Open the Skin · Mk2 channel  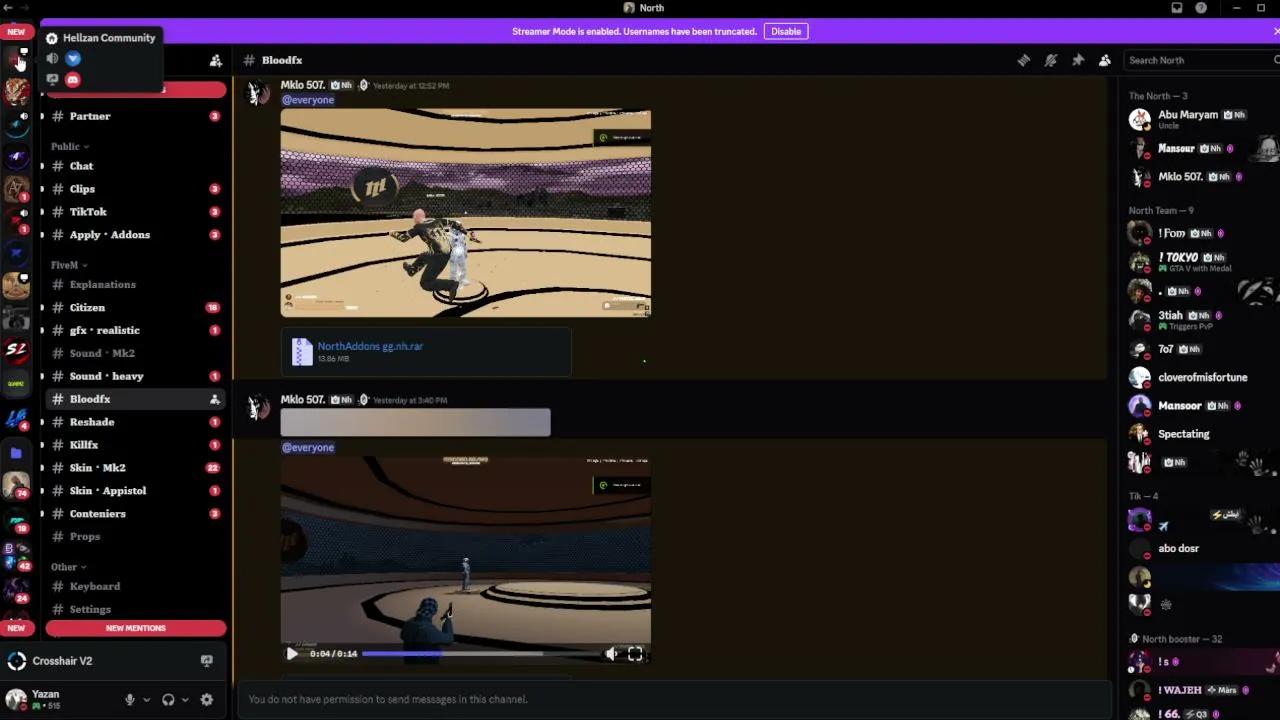pyautogui.click(x=135, y=468)
